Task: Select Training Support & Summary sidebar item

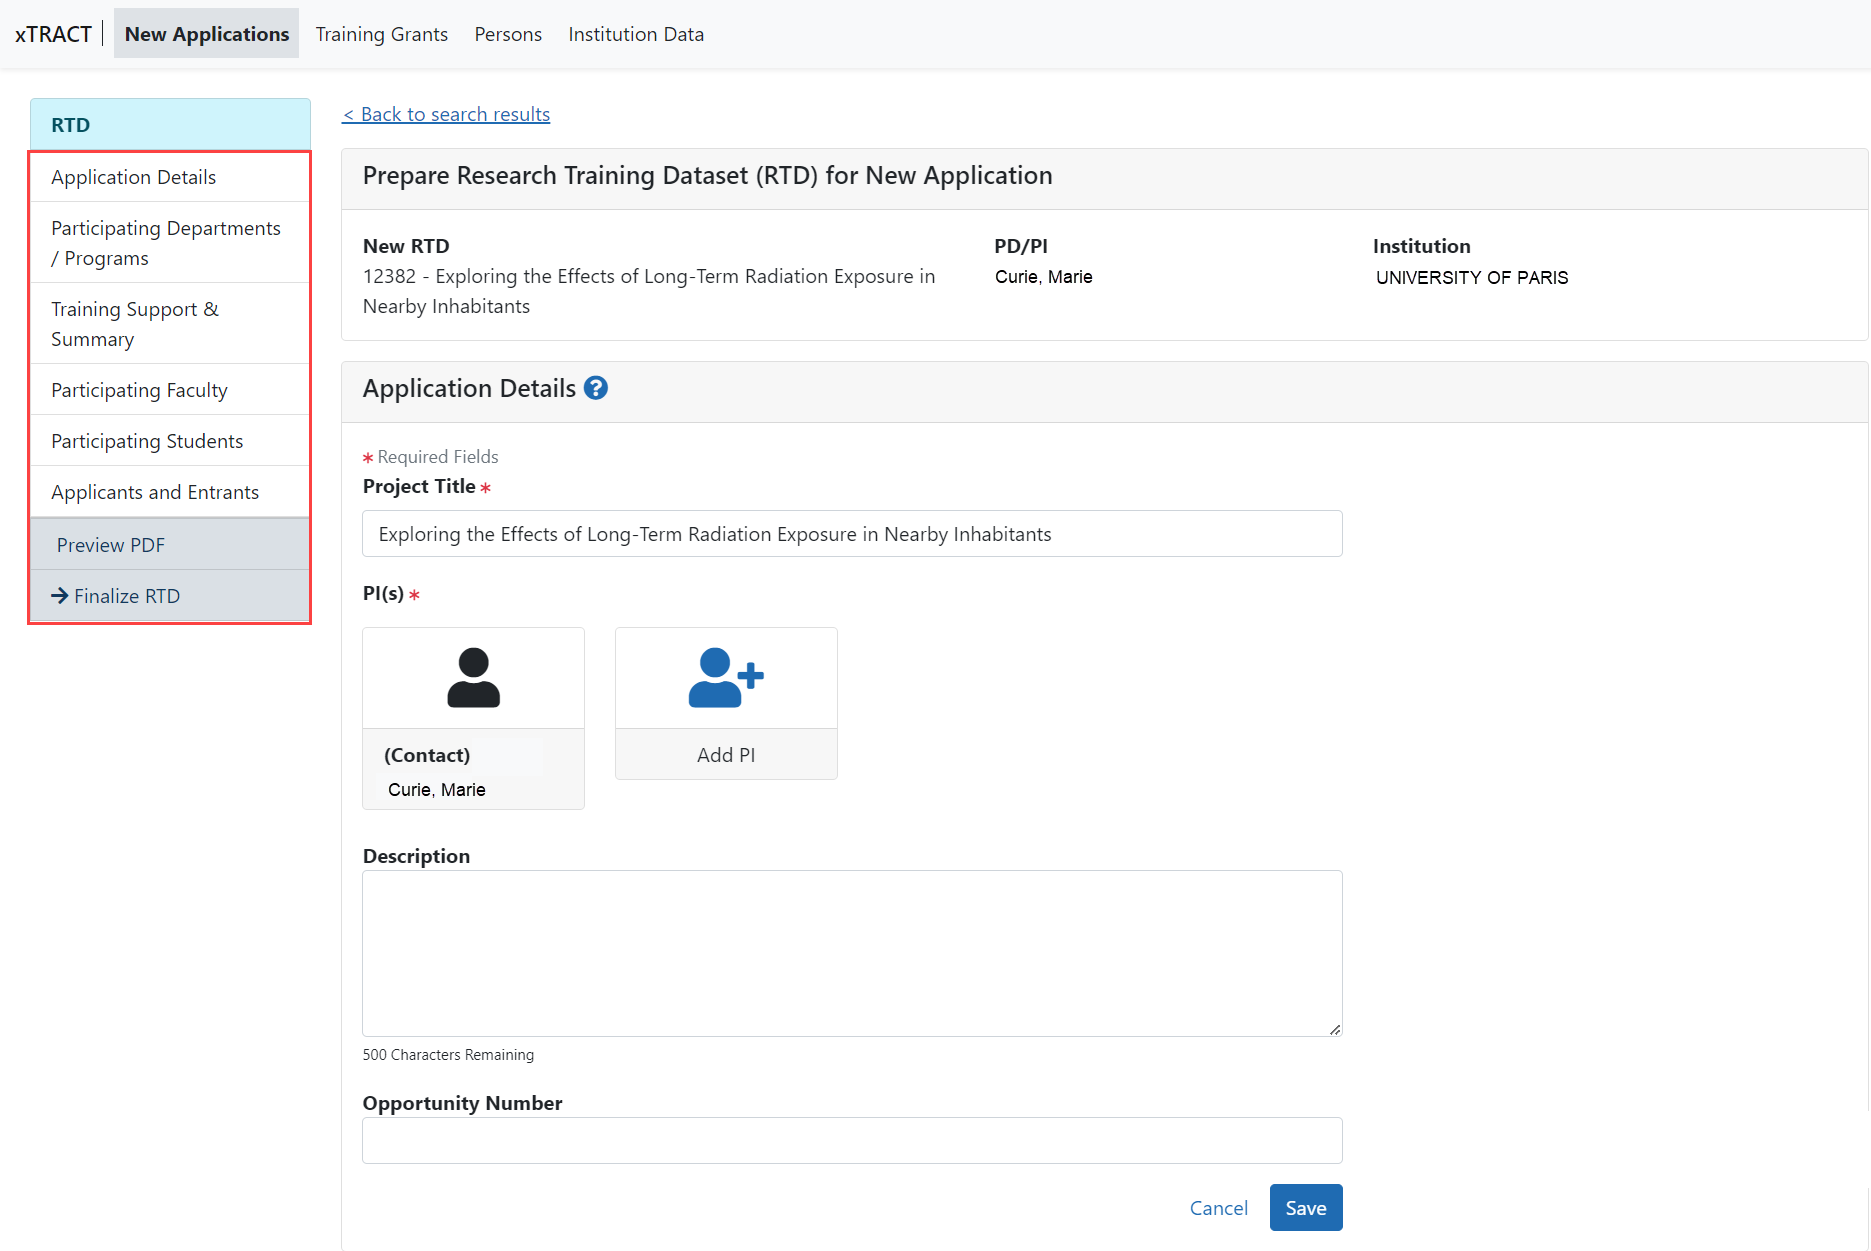Action: 135,324
